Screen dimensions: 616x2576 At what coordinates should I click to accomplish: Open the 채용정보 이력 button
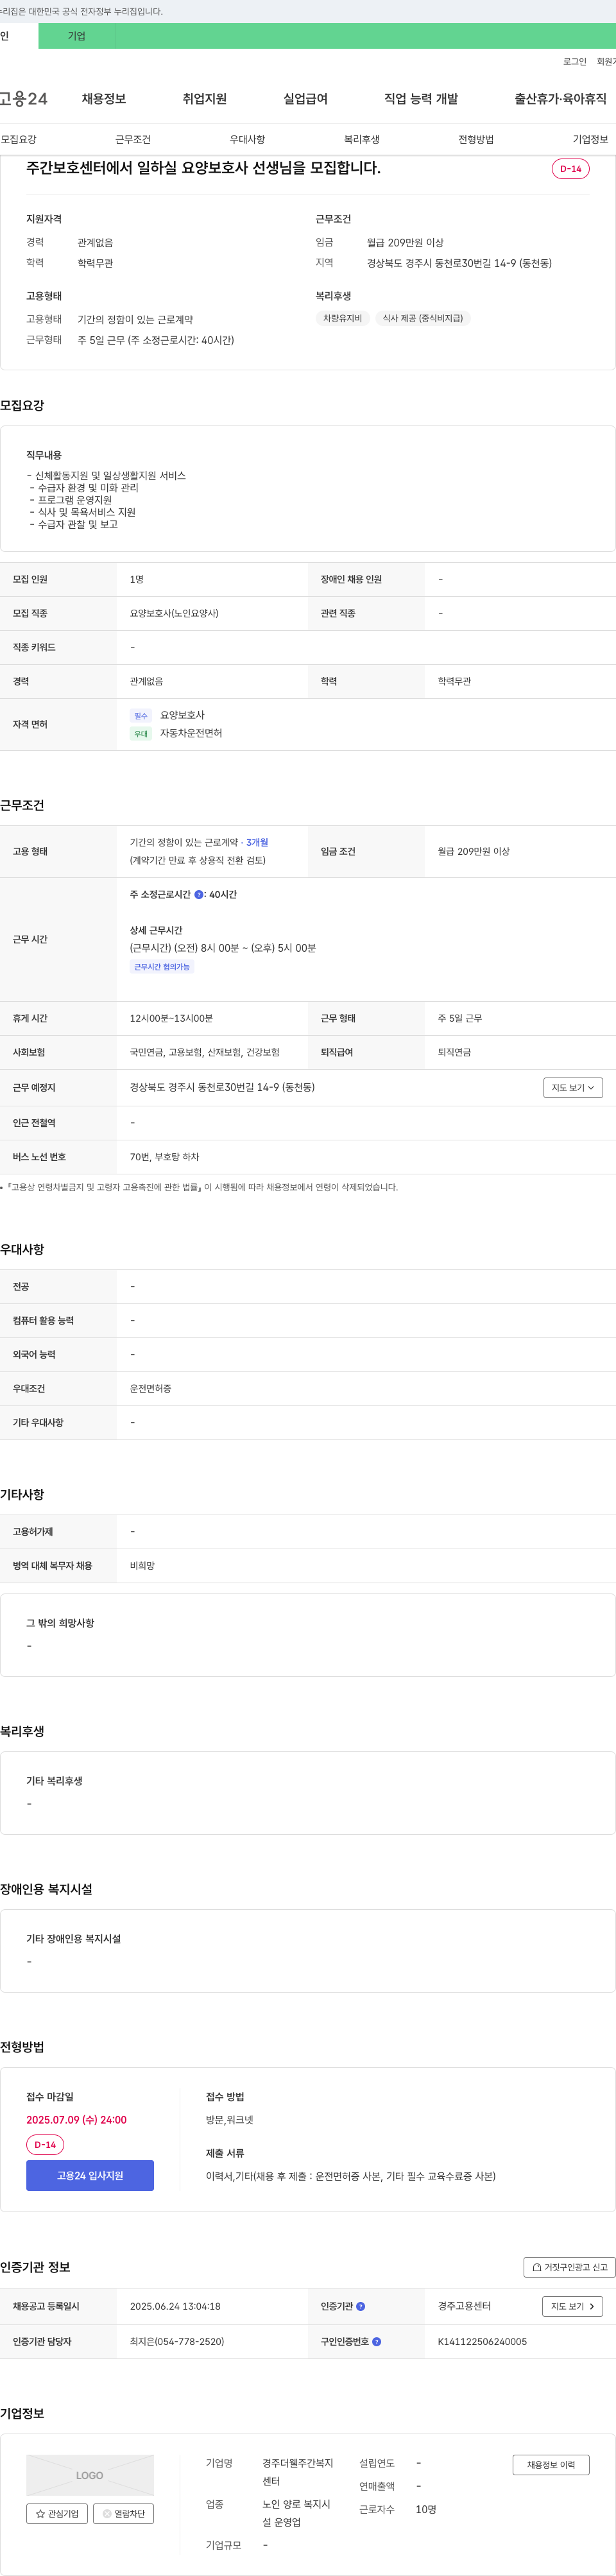pos(551,2465)
